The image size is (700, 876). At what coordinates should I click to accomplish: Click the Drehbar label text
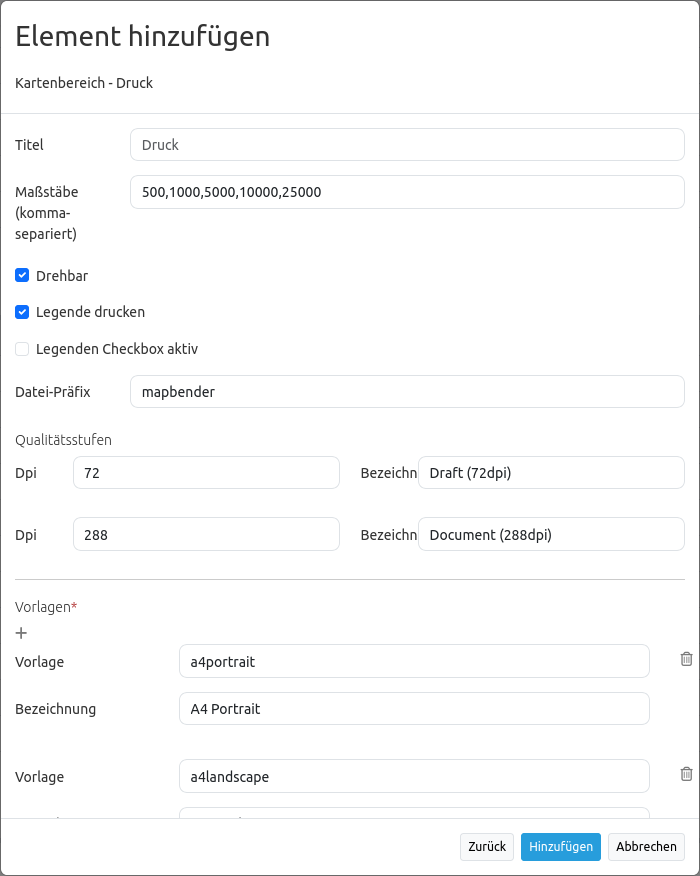tap(62, 275)
